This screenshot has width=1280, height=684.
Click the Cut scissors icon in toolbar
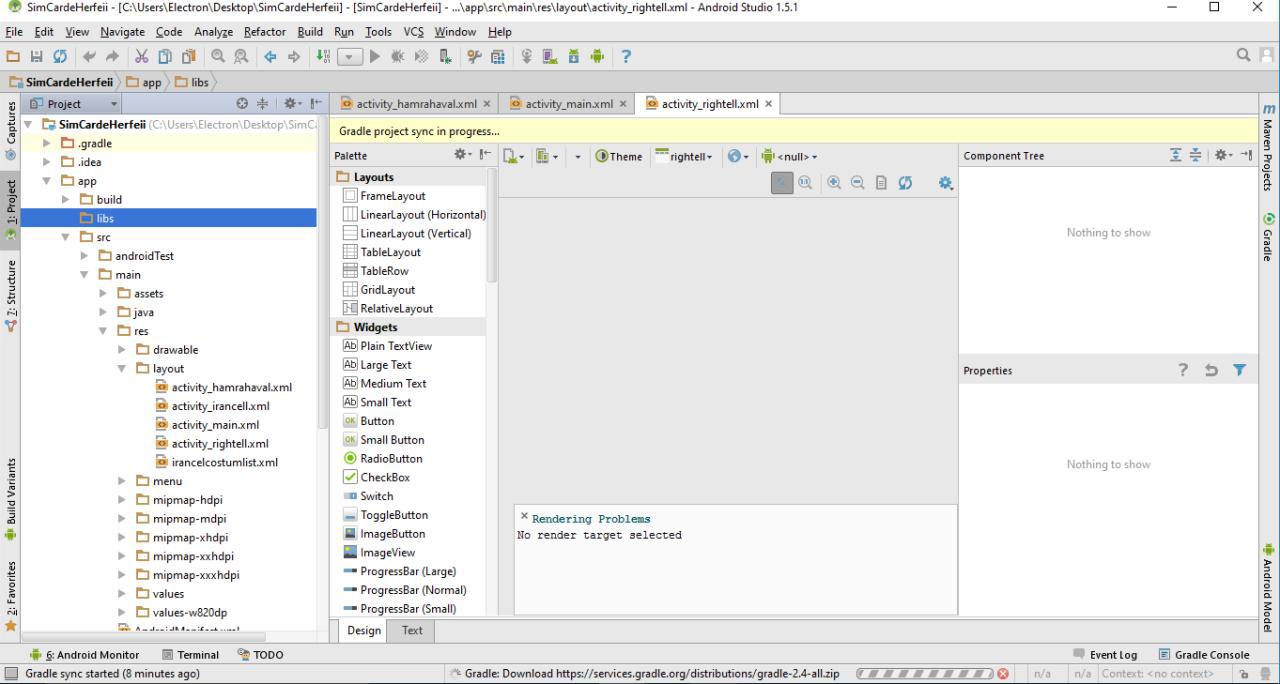click(141, 57)
